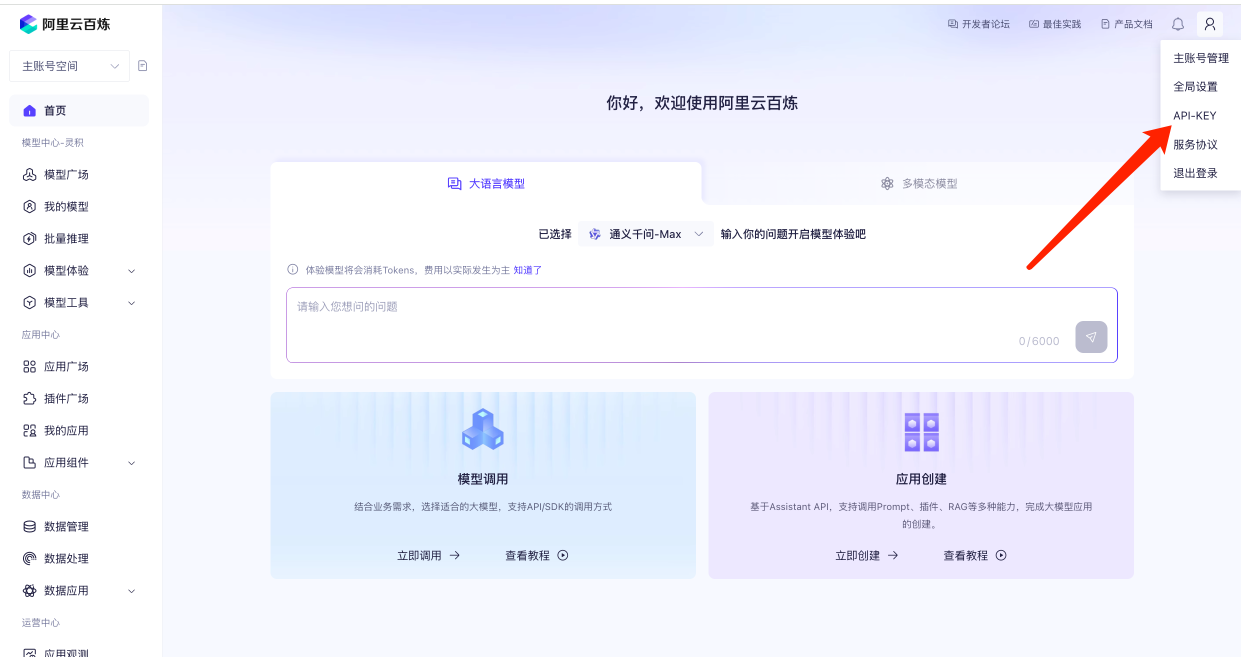Image resolution: width=1241 pixels, height=657 pixels.
Task: Click the document icon beside workspace selector
Action: point(143,66)
